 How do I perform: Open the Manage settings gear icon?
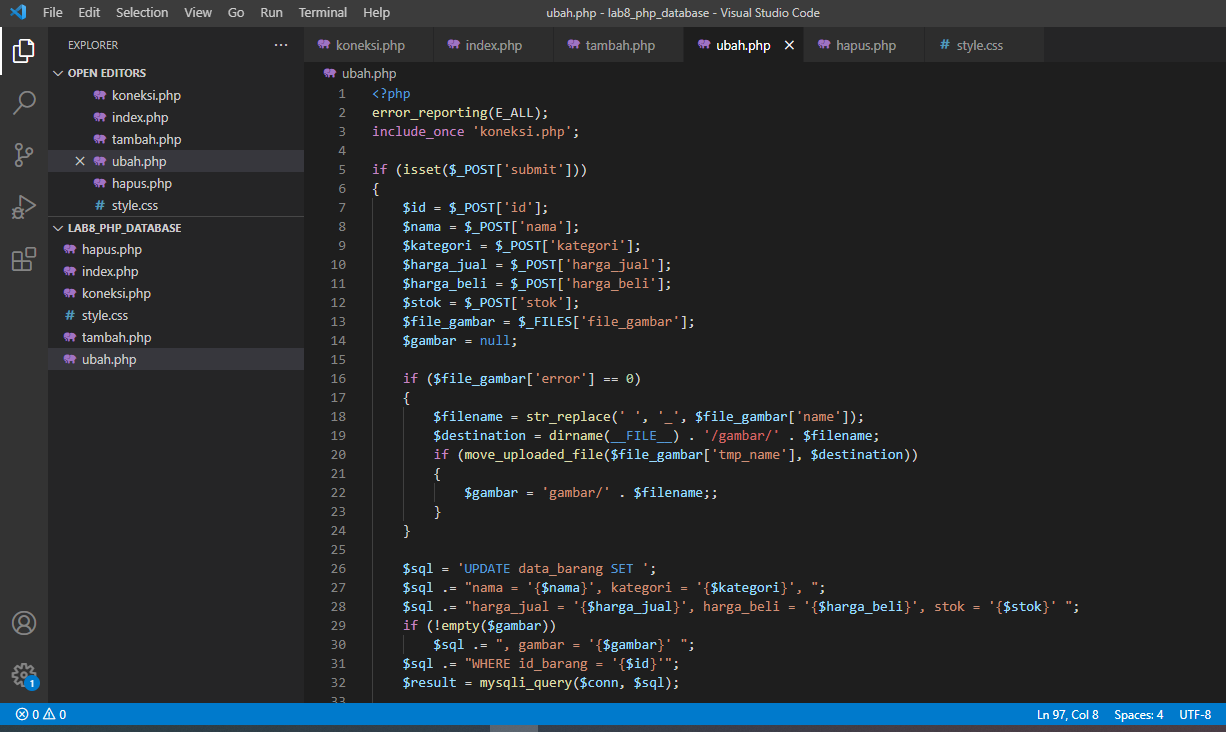[25, 675]
